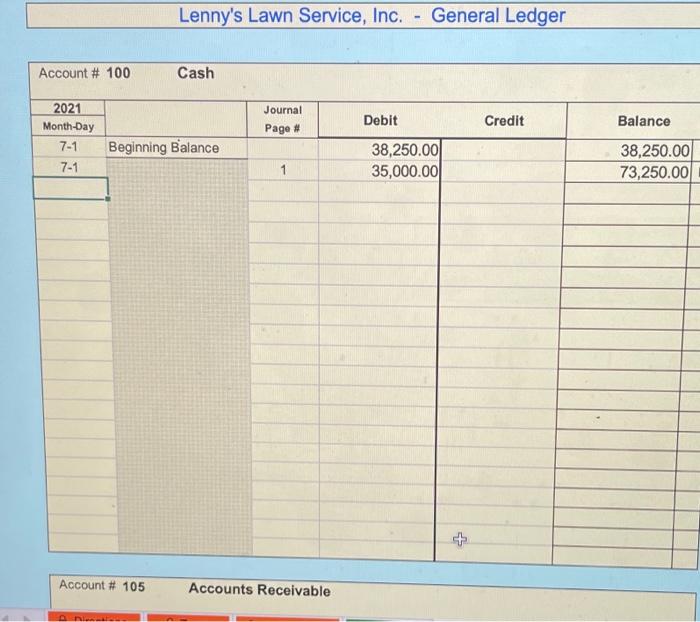Click the Balance column header
700x622 pixels.
[x=644, y=121]
